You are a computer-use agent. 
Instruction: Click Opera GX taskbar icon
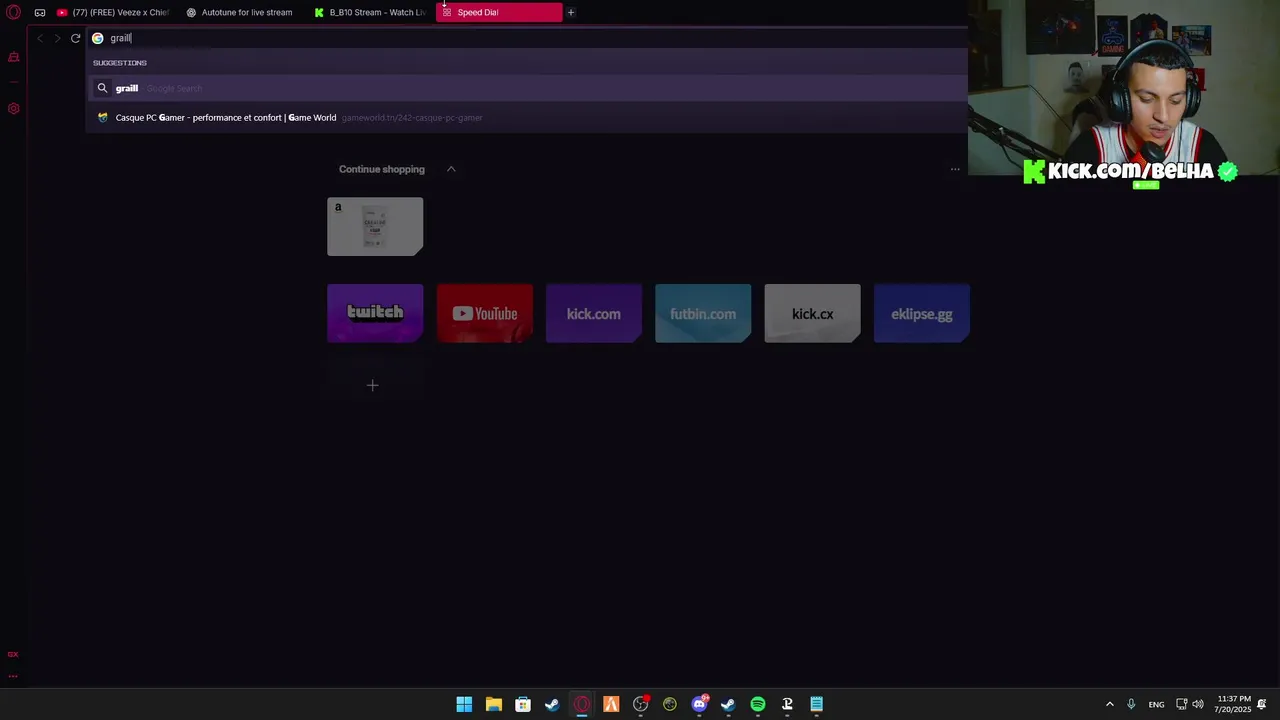click(x=582, y=704)
